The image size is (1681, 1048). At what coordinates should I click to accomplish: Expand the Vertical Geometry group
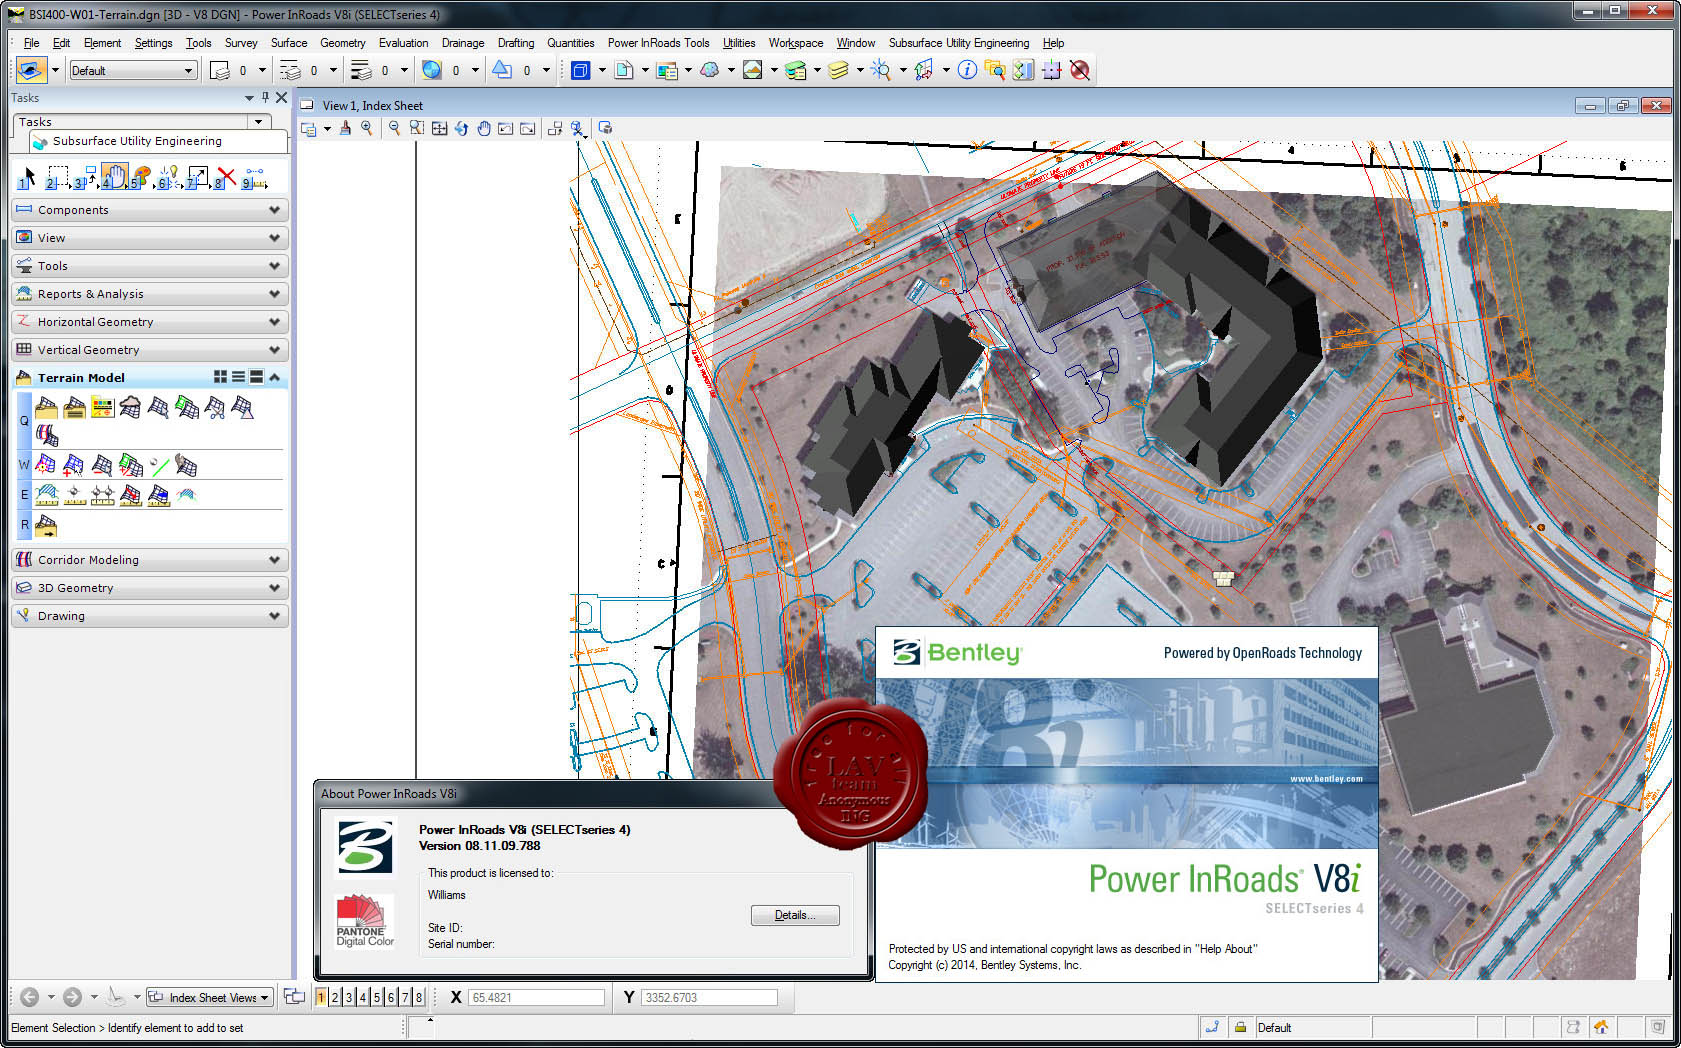coord(150,350)
